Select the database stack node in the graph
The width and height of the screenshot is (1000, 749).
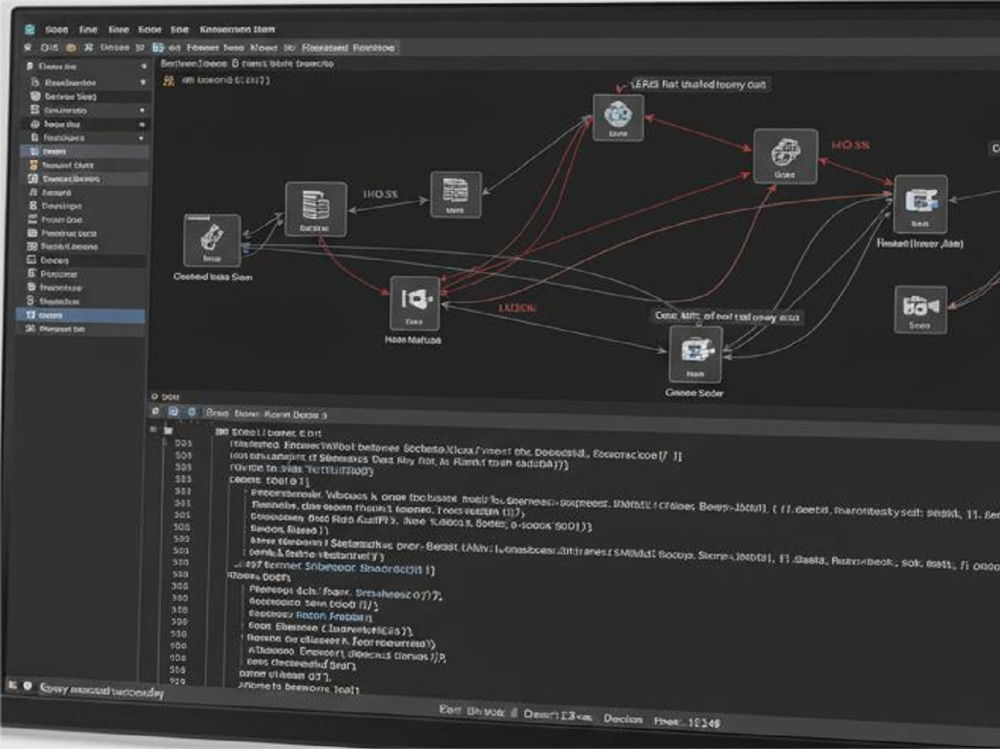click(316, 209)
